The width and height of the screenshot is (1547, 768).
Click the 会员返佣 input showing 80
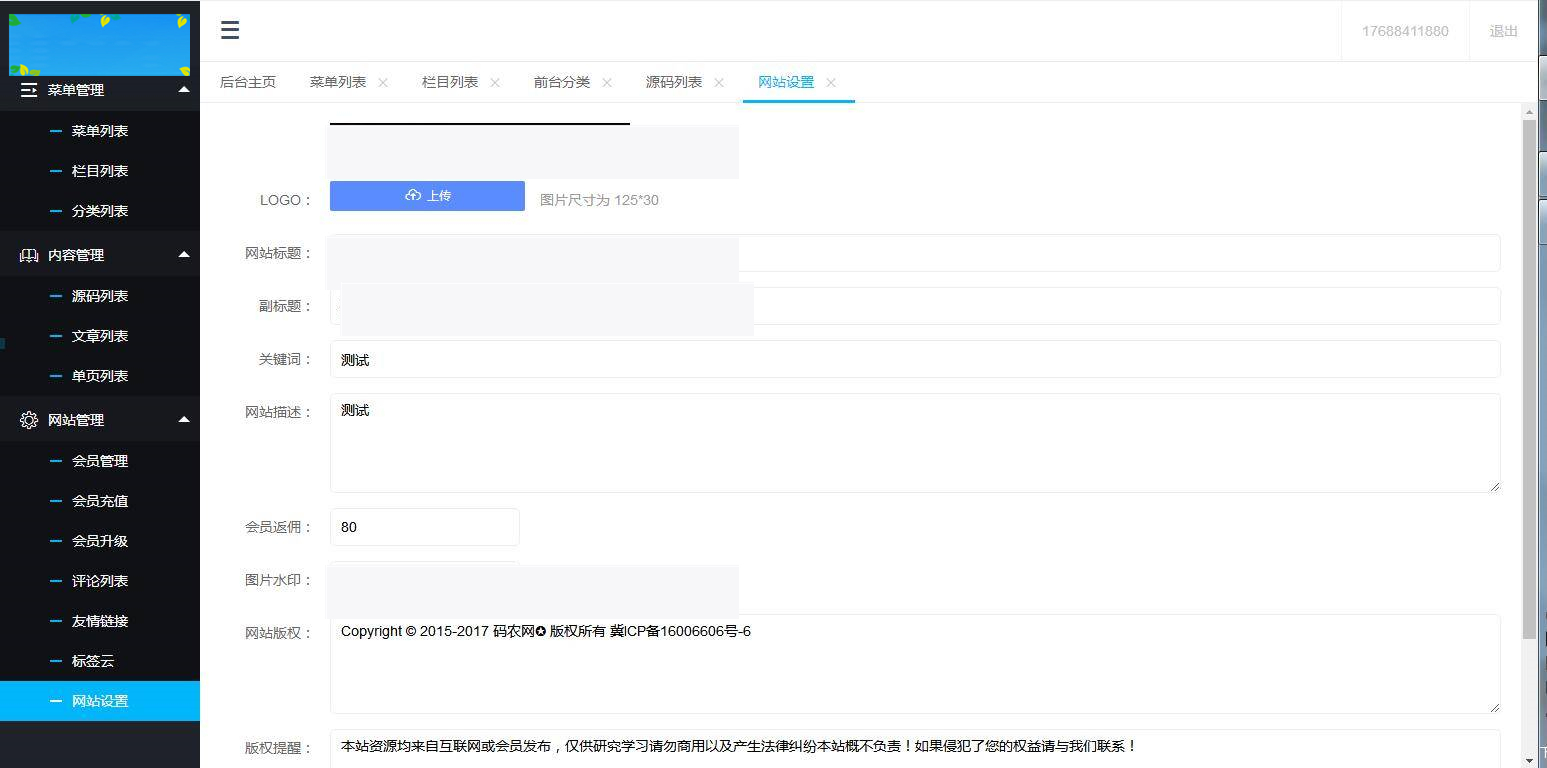coord(424,527)
